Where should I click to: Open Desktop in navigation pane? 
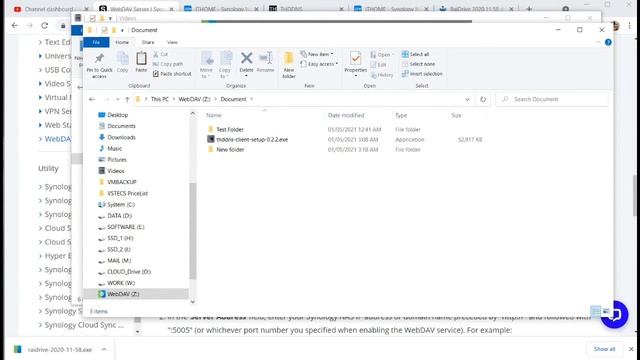point(118,115)
